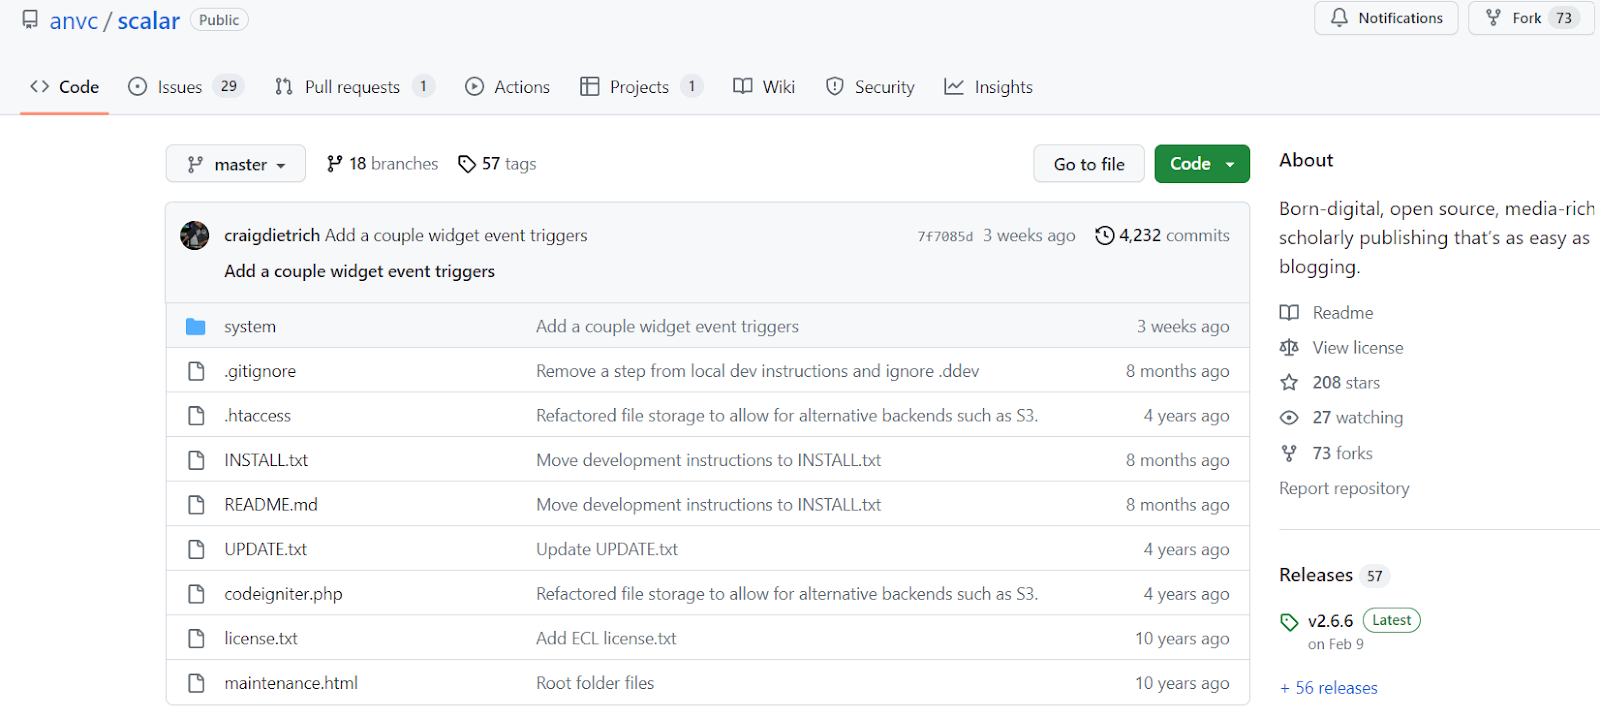Click the license scale icon
Viewport: 1600px width, 719px height.
1289,348
